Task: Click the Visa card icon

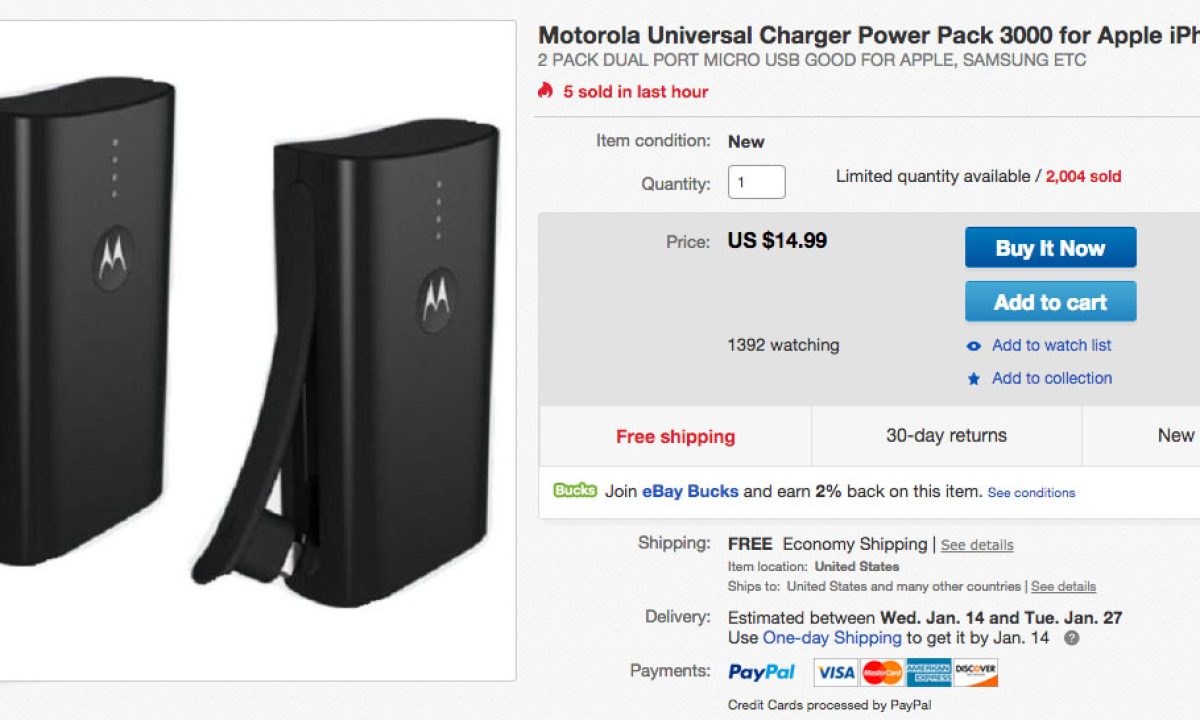Action: click(836, 672)
